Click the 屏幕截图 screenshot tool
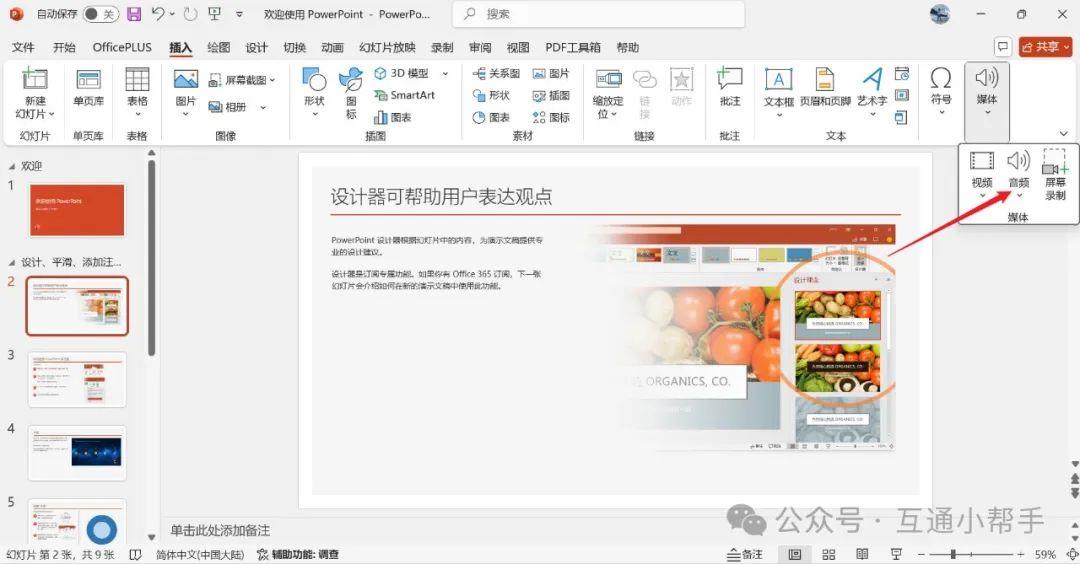The height and width of the screenshot is (564, 1080). coord(238,80)
